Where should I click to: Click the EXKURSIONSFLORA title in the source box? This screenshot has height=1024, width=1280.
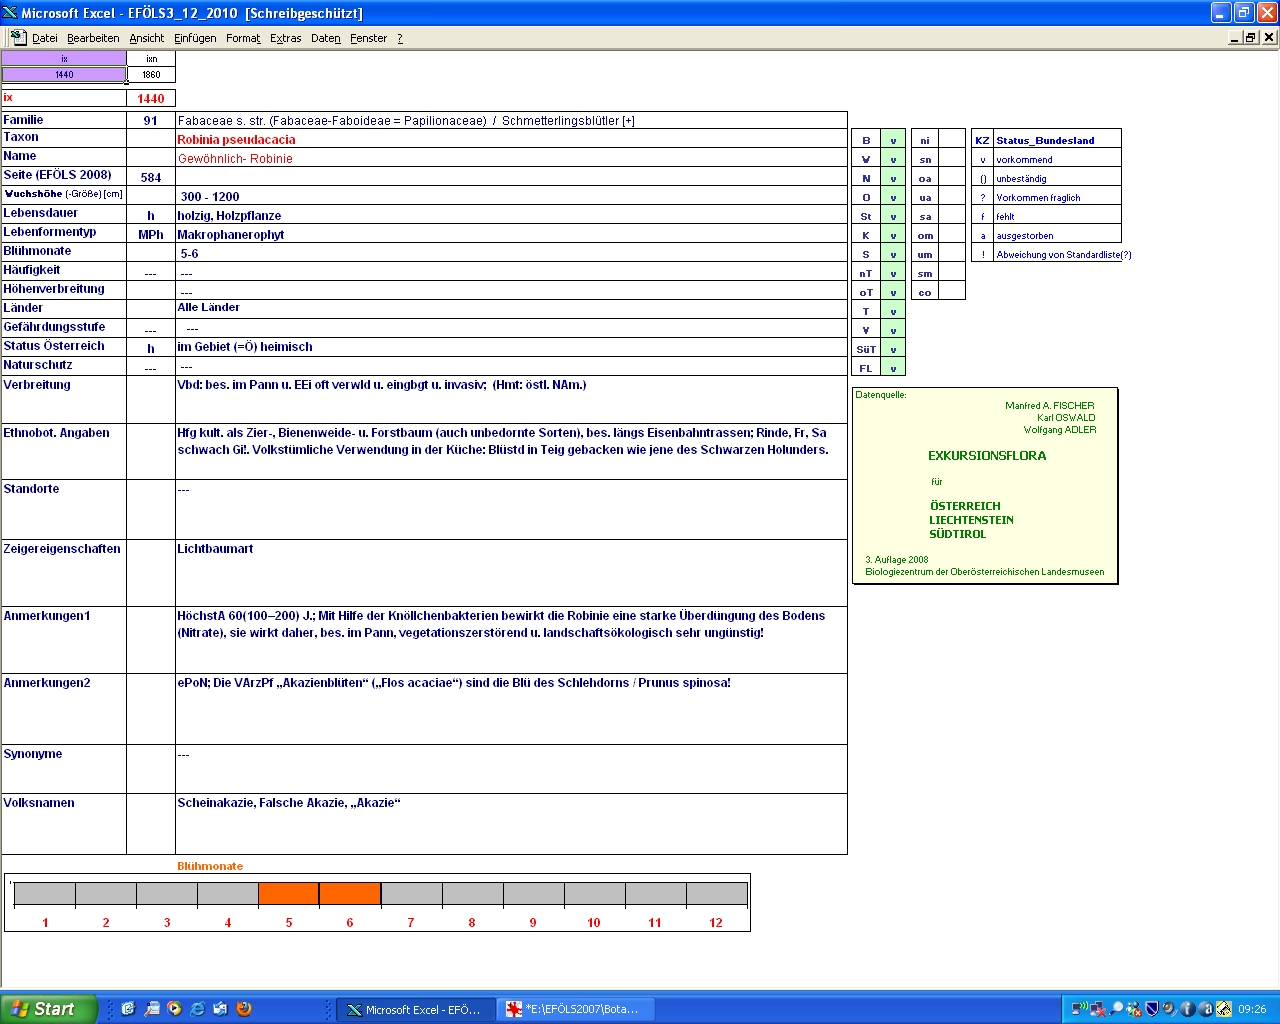(987, 456)
